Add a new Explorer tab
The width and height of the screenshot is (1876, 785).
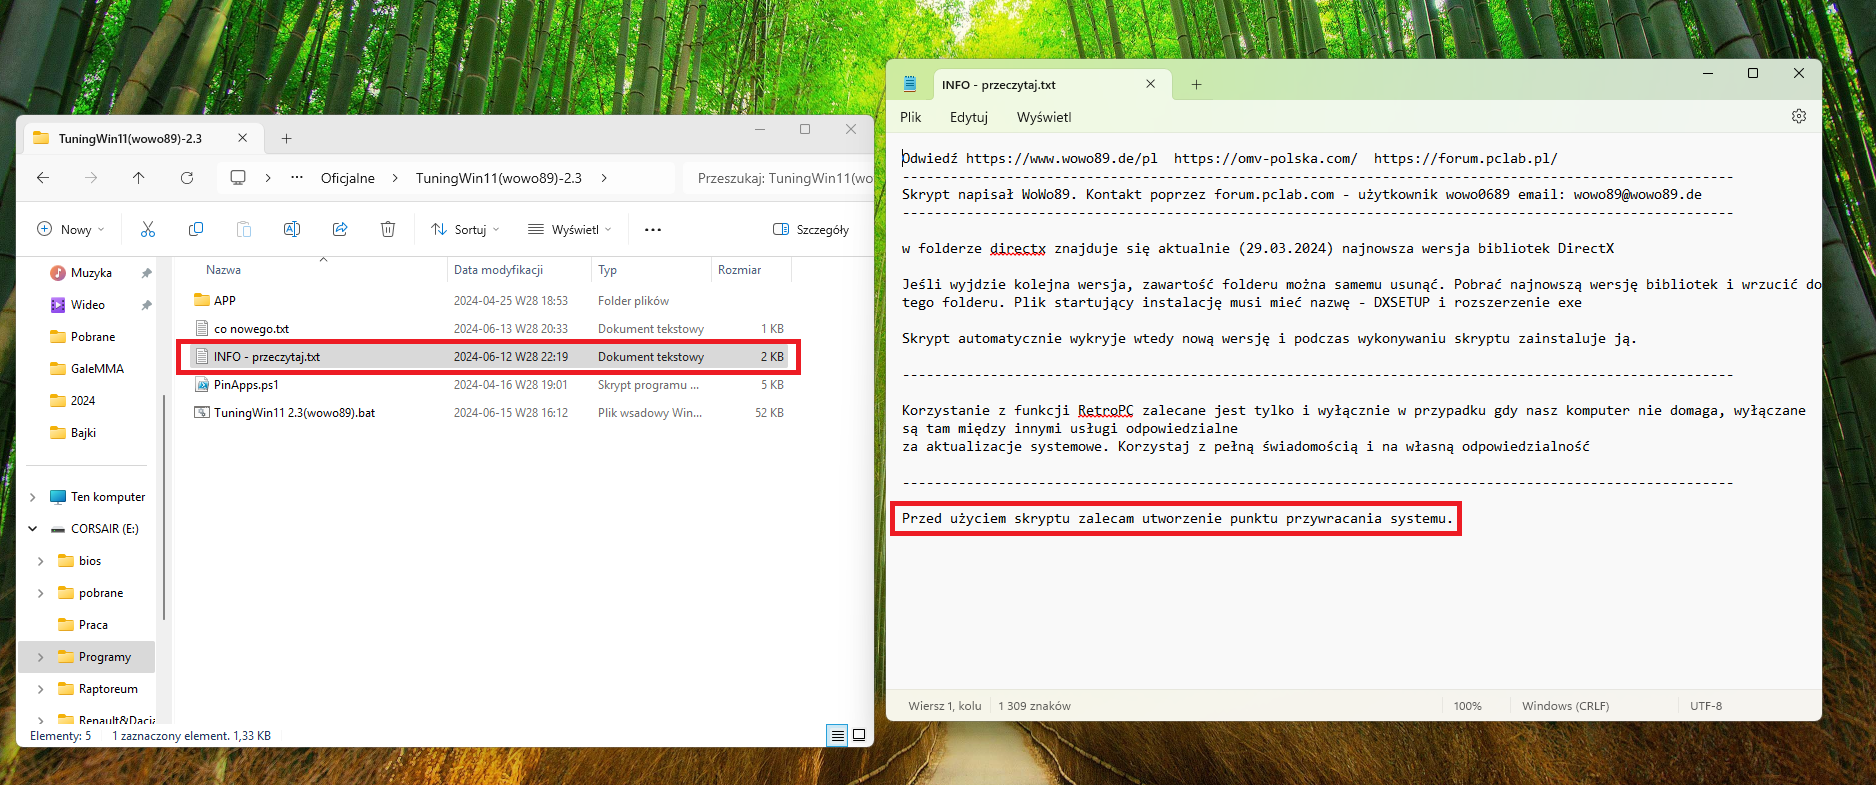click(286, 138)
